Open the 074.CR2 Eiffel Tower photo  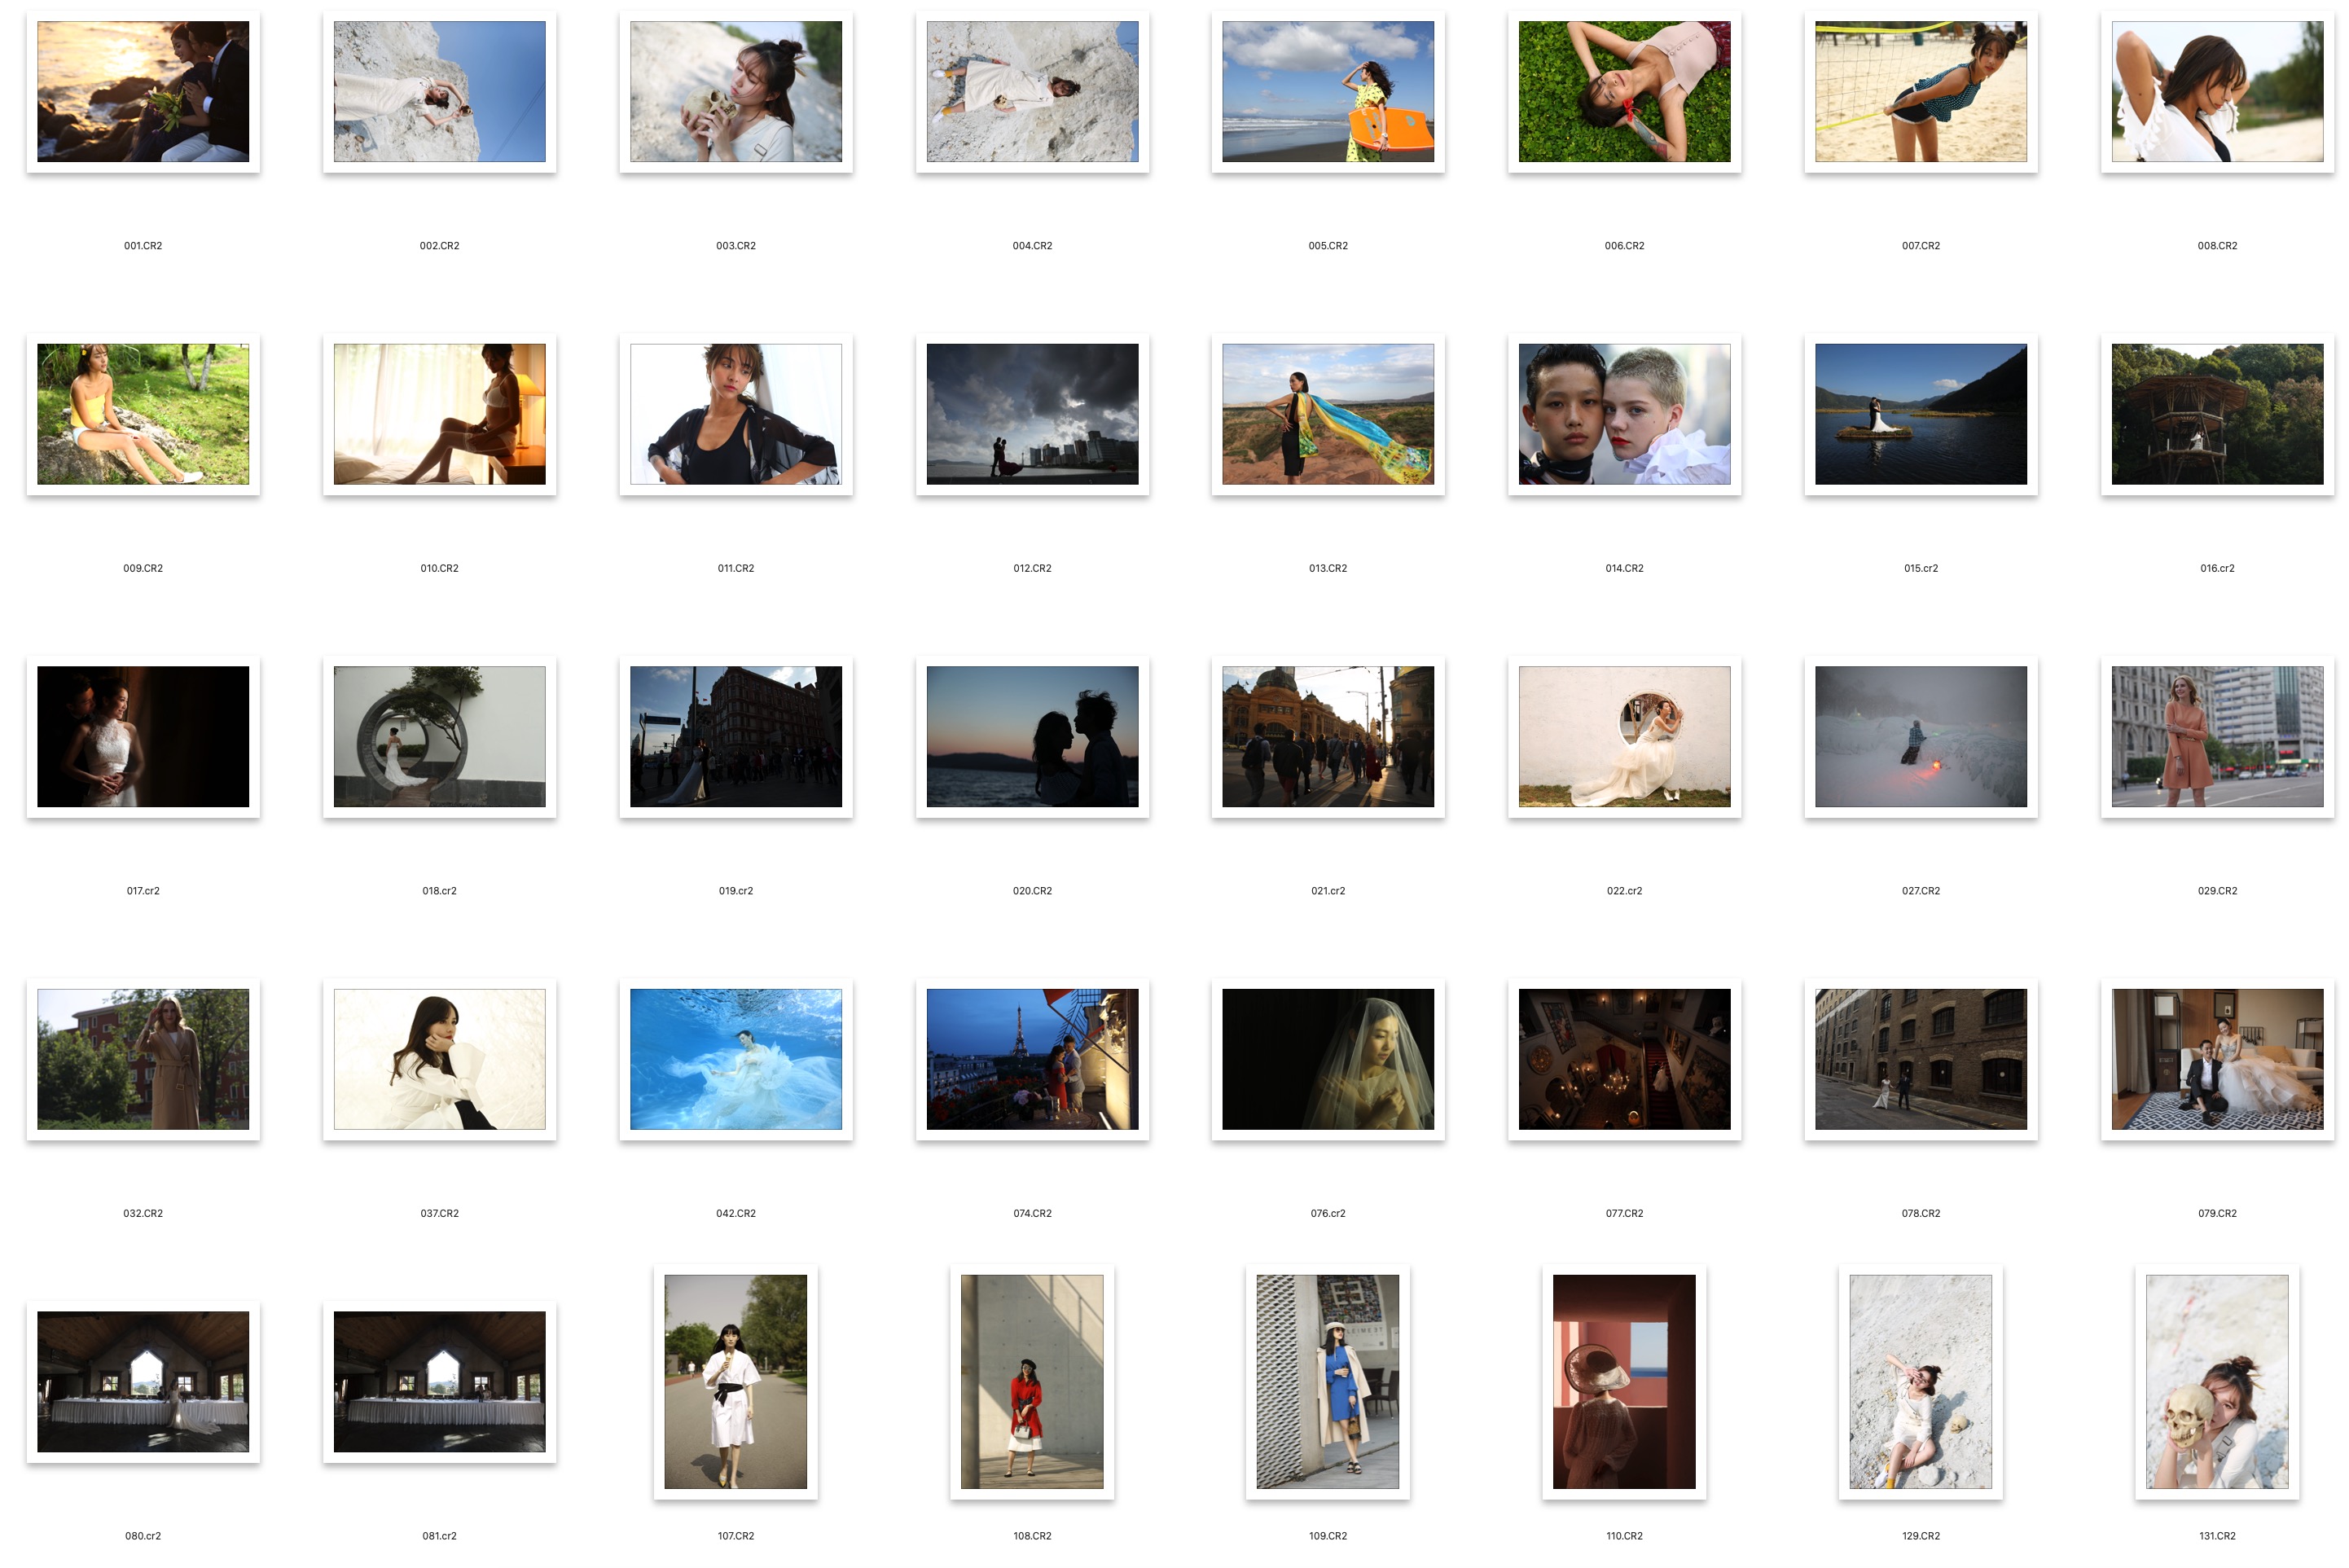1031,1059
